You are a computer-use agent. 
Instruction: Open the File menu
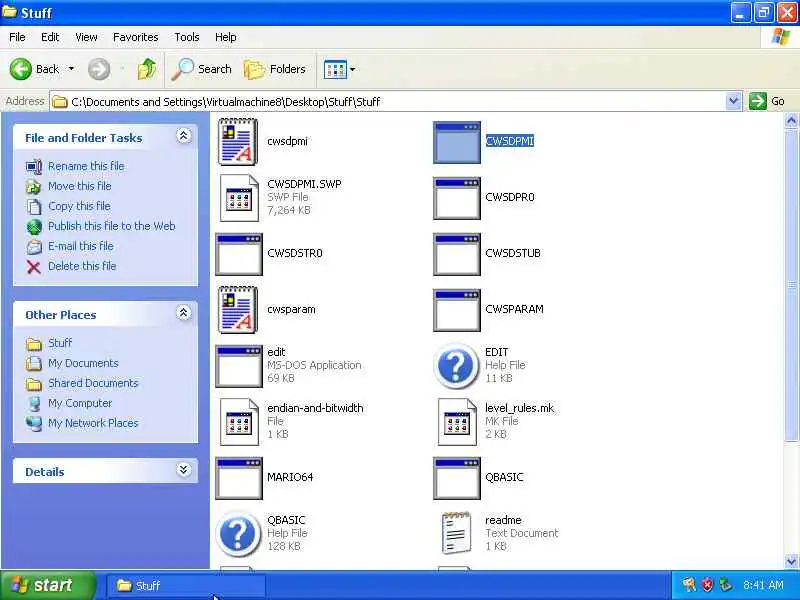pos(17,37)
